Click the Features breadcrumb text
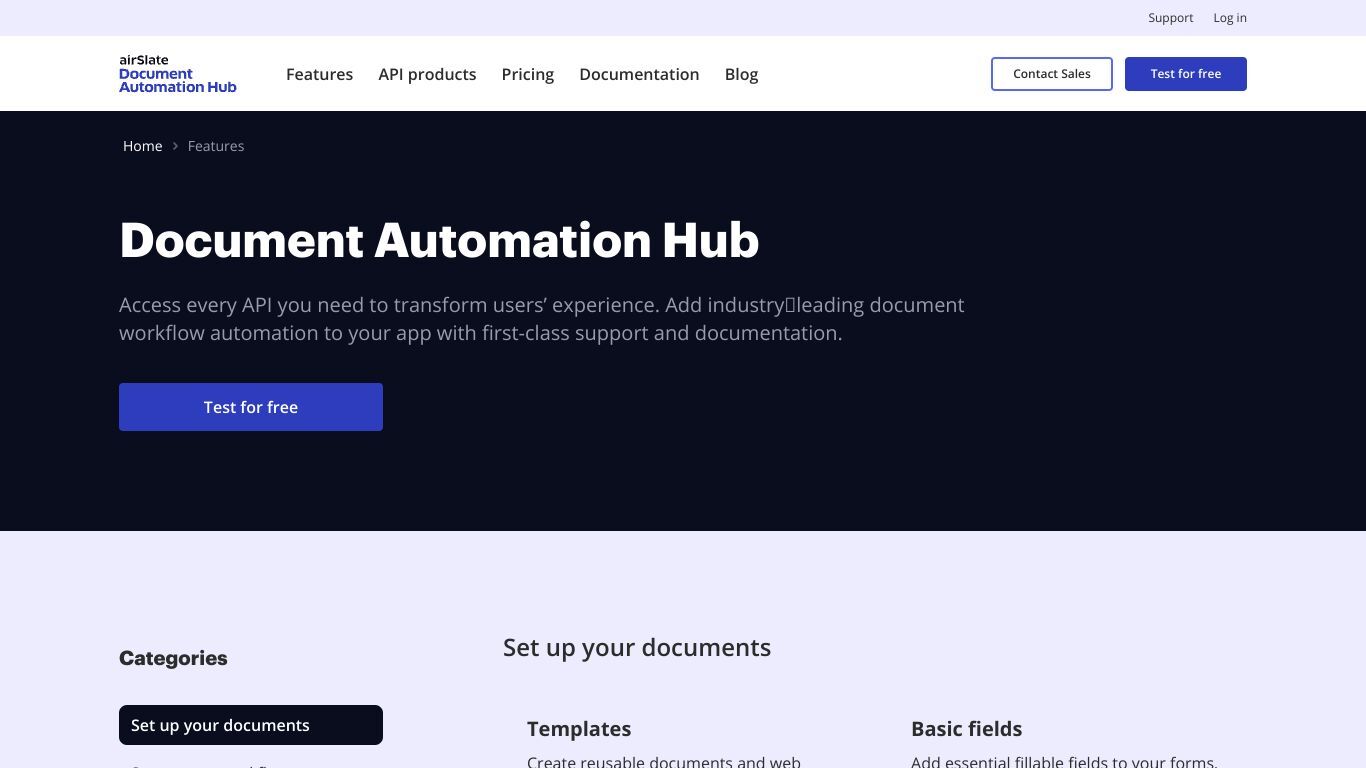 click(x=216, y=146)
